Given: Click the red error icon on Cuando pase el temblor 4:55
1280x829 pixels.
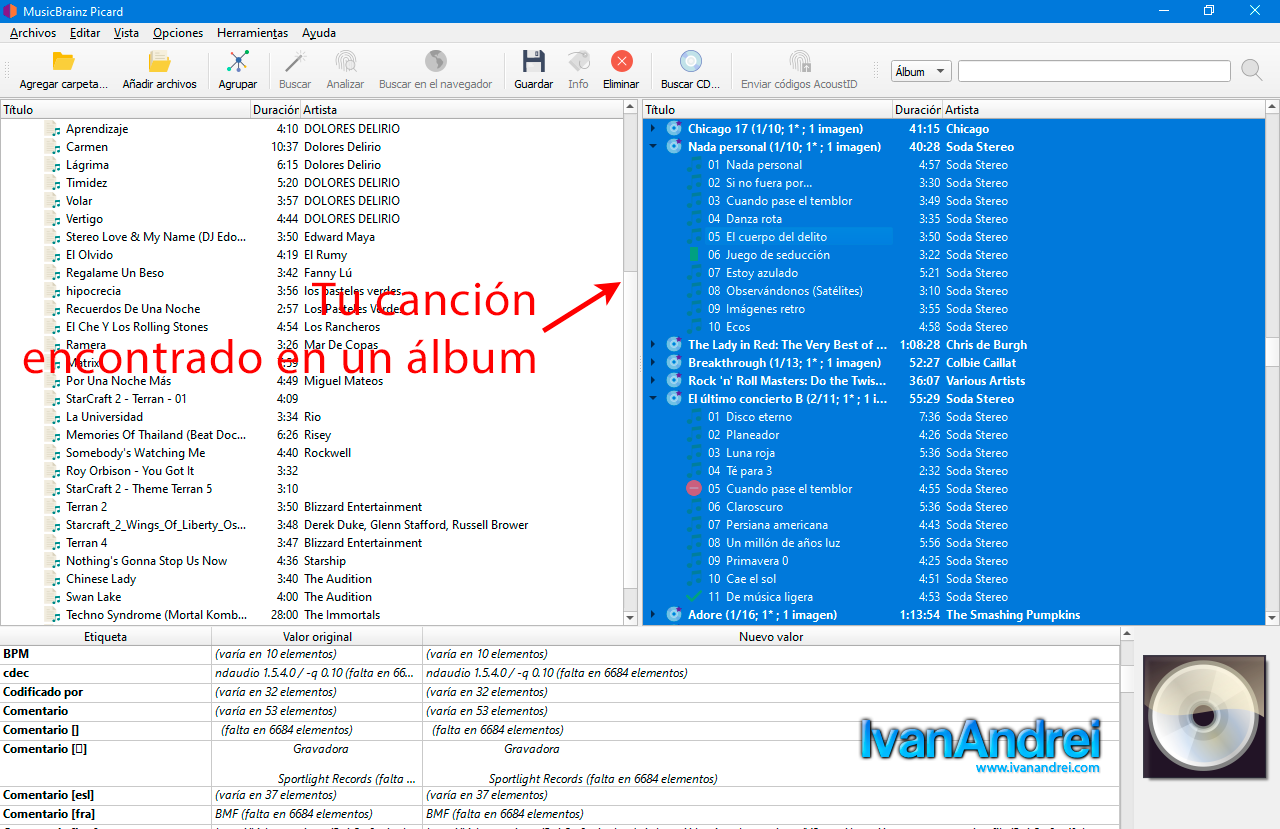Looking at the screenshot, I should click(x=694, y=488).
